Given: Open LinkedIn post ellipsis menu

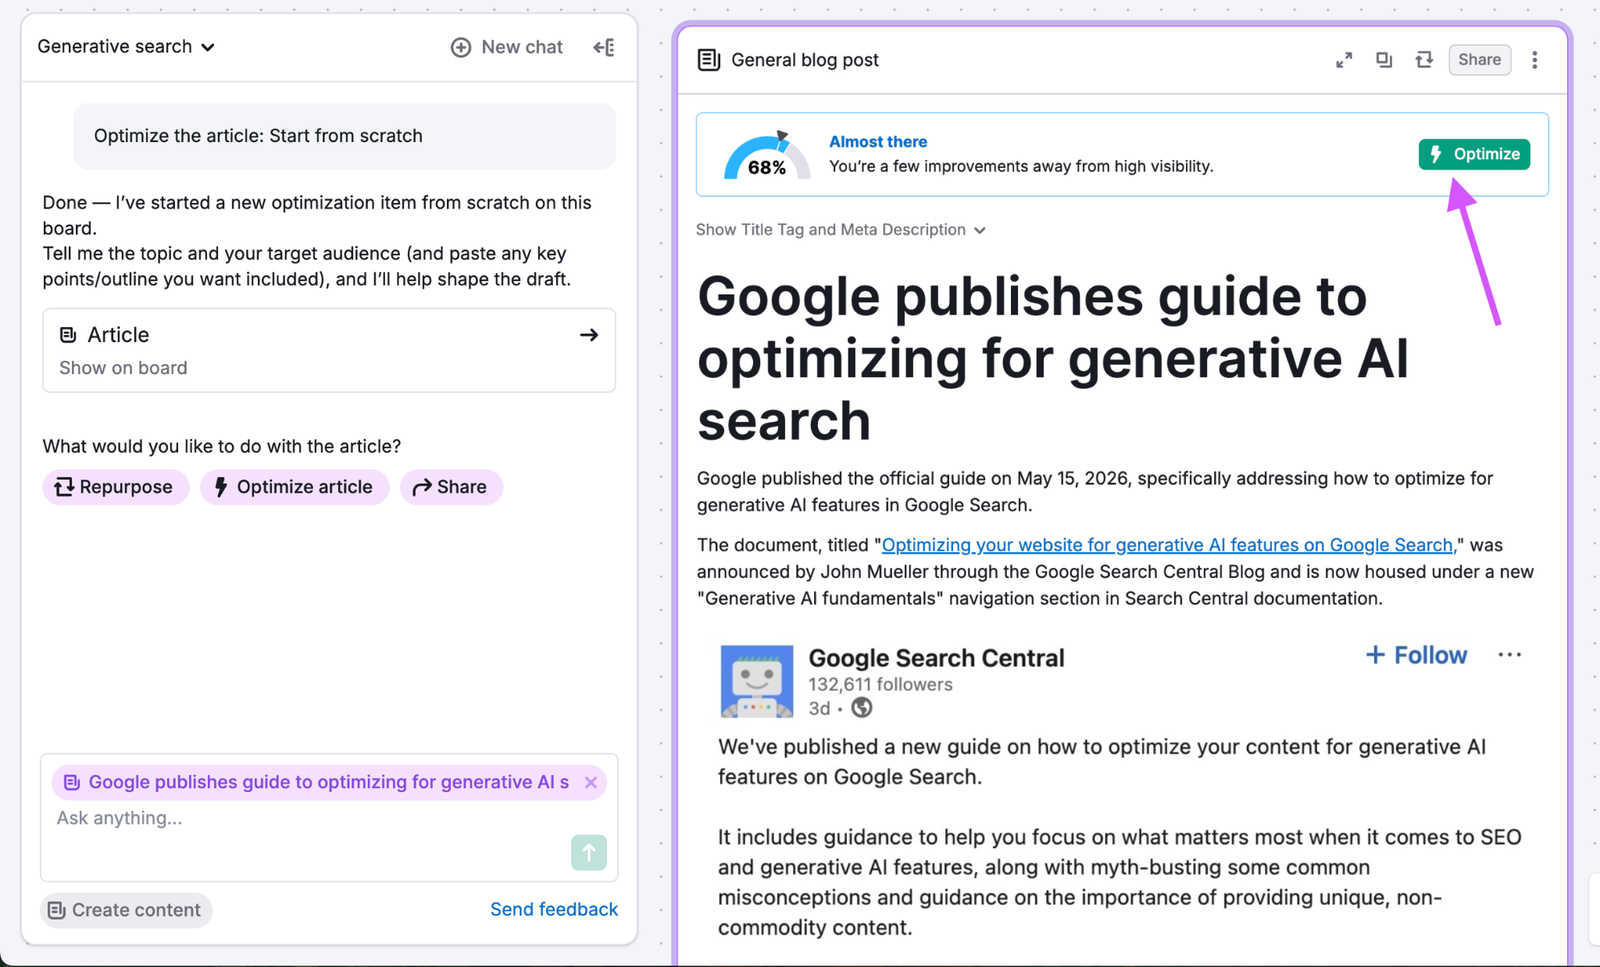Looking at the screenshot, I should (1510, 655).
